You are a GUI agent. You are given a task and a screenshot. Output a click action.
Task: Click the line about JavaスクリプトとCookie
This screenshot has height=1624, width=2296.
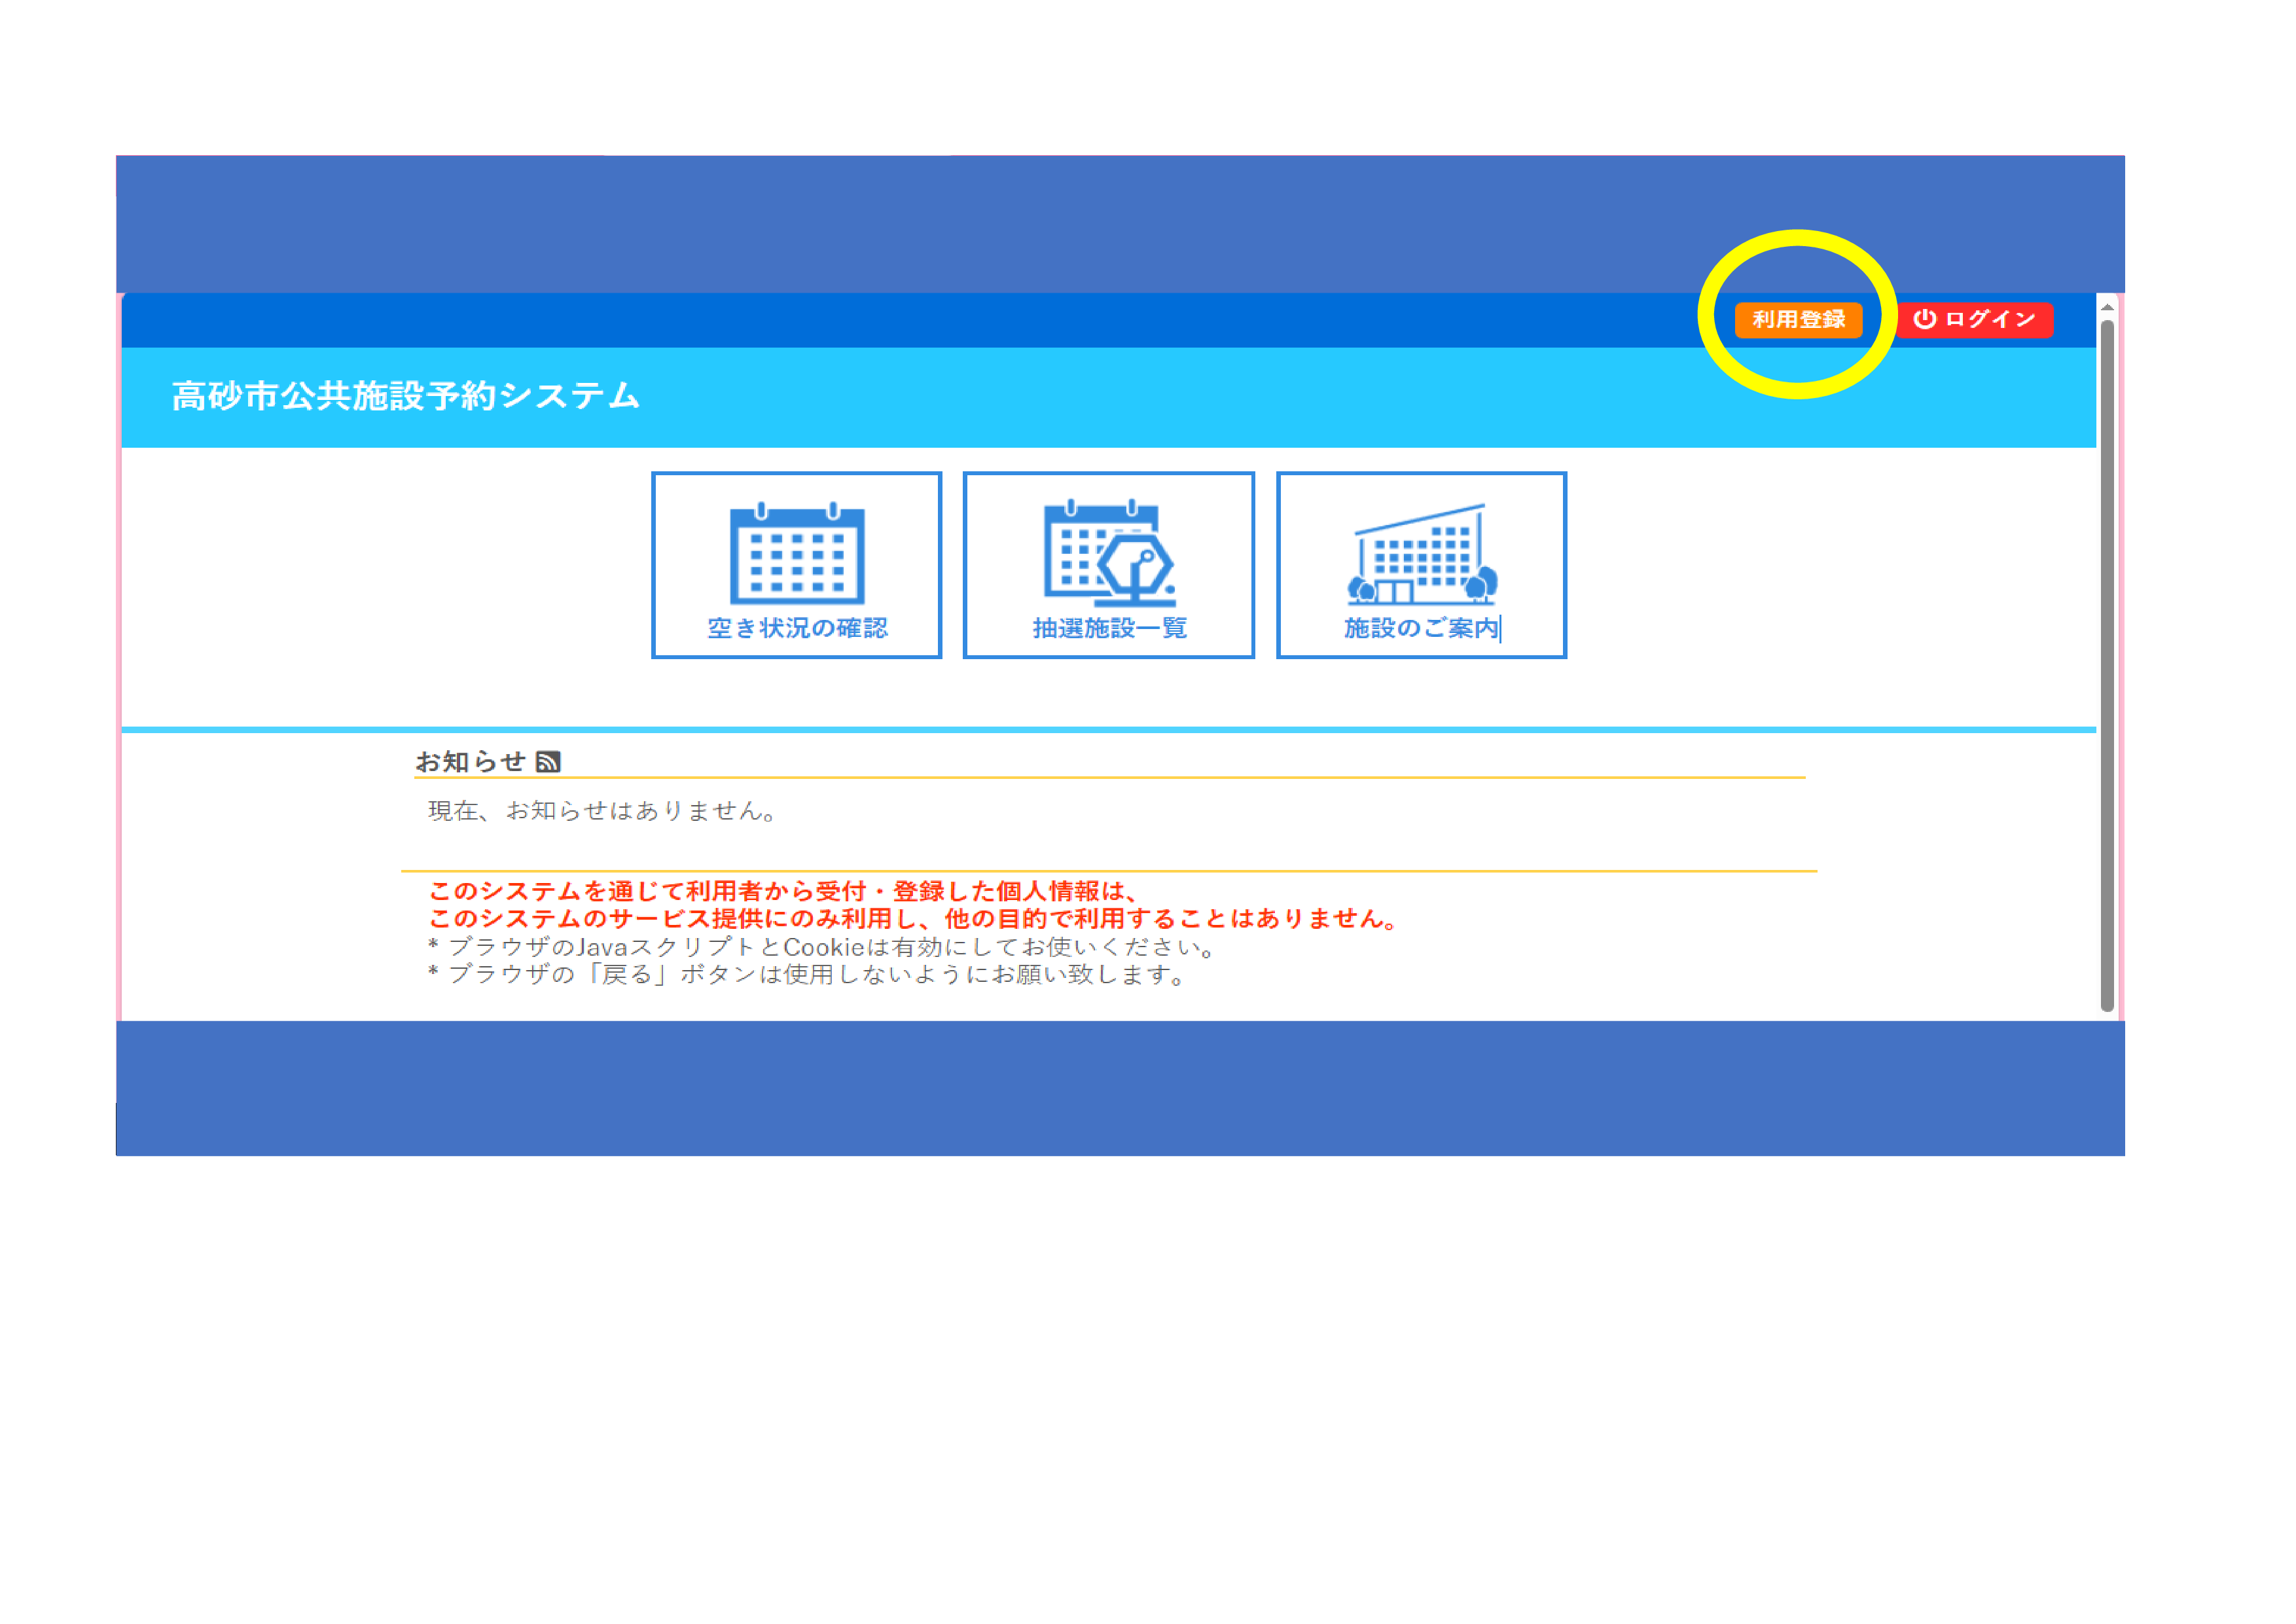click(821, 947)
